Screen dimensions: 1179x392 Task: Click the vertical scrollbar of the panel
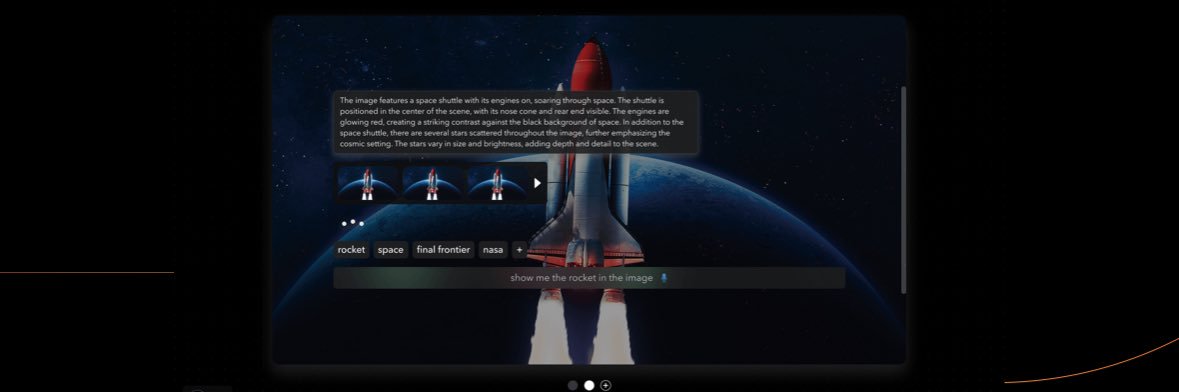tap(903, 190)
